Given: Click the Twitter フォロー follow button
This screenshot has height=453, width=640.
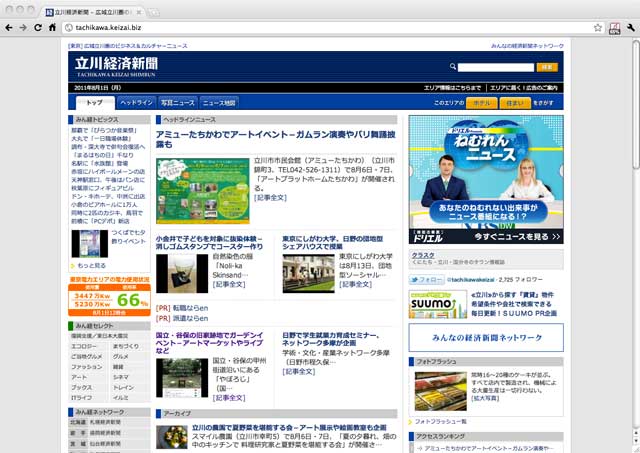Looking at the screenshot, I should click(x=427, y=280).
